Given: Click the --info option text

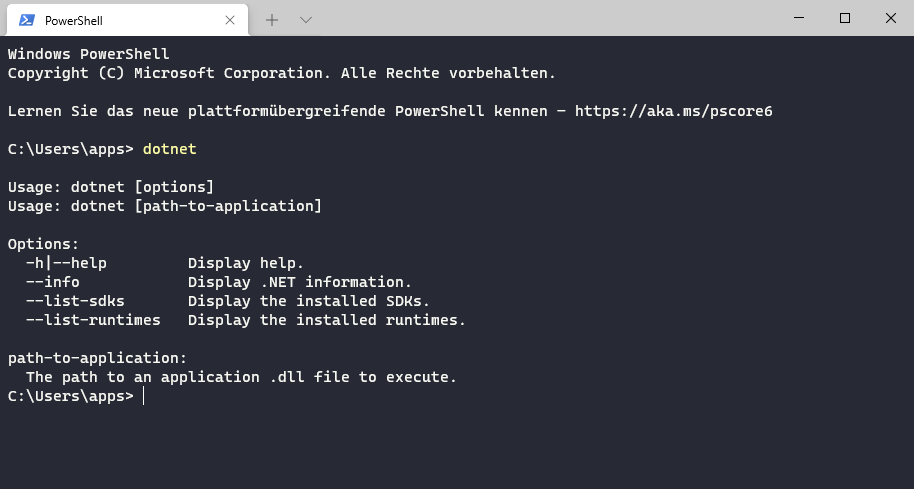Looking at the screenshot, I should click(53, 282).
